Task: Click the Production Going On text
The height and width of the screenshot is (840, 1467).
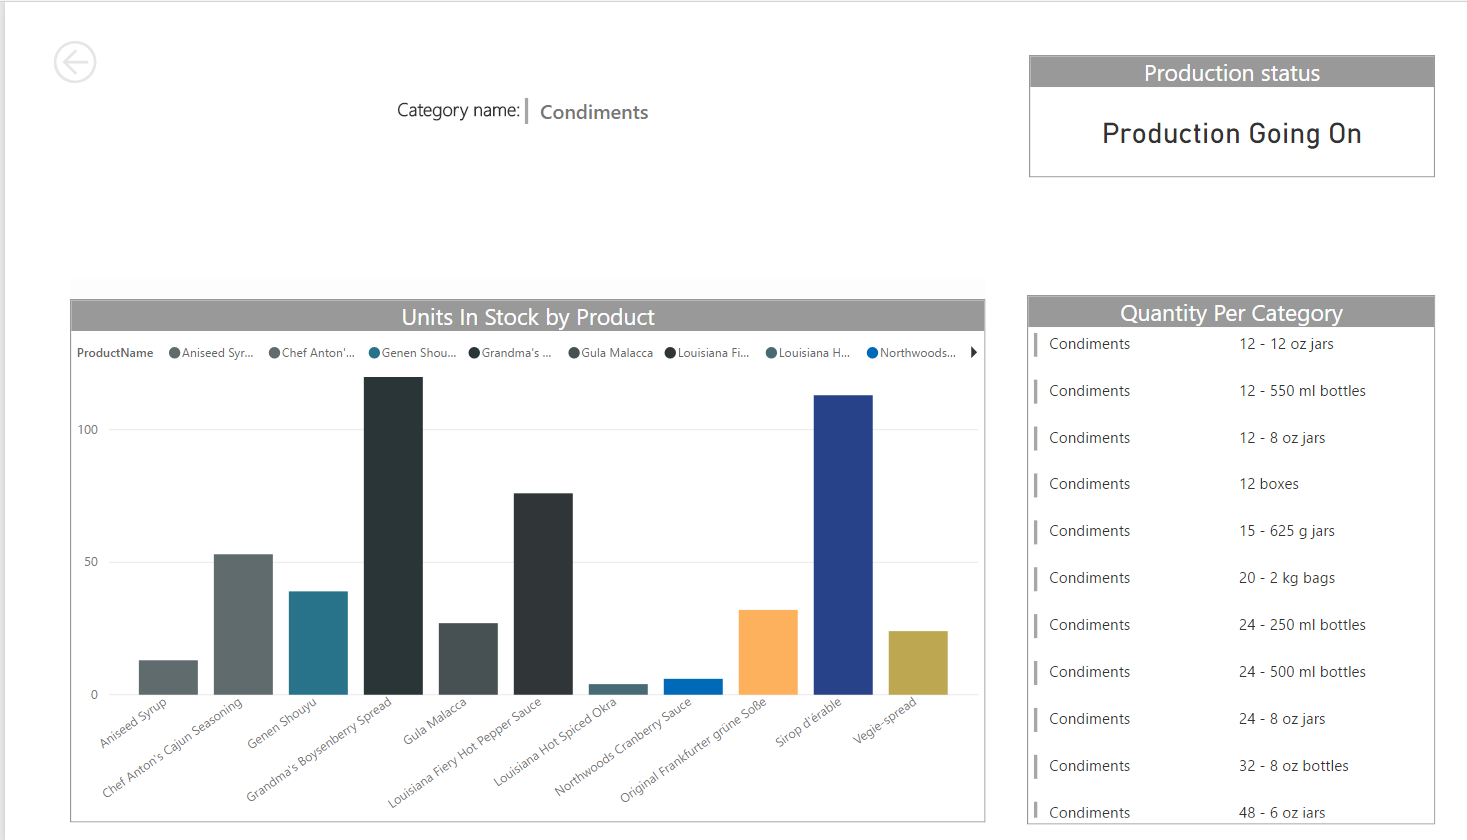Action: (1231, 133)
